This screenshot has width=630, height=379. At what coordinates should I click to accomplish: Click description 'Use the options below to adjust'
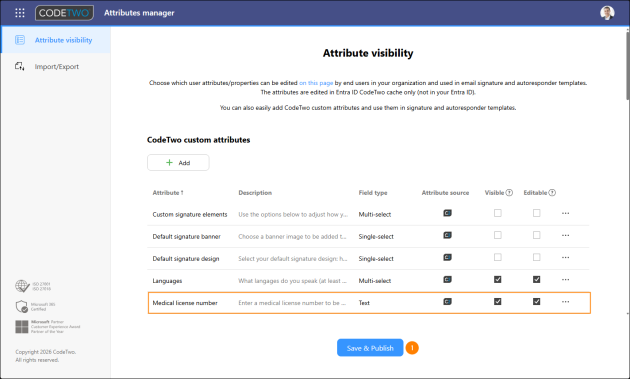tap(293, 215)
